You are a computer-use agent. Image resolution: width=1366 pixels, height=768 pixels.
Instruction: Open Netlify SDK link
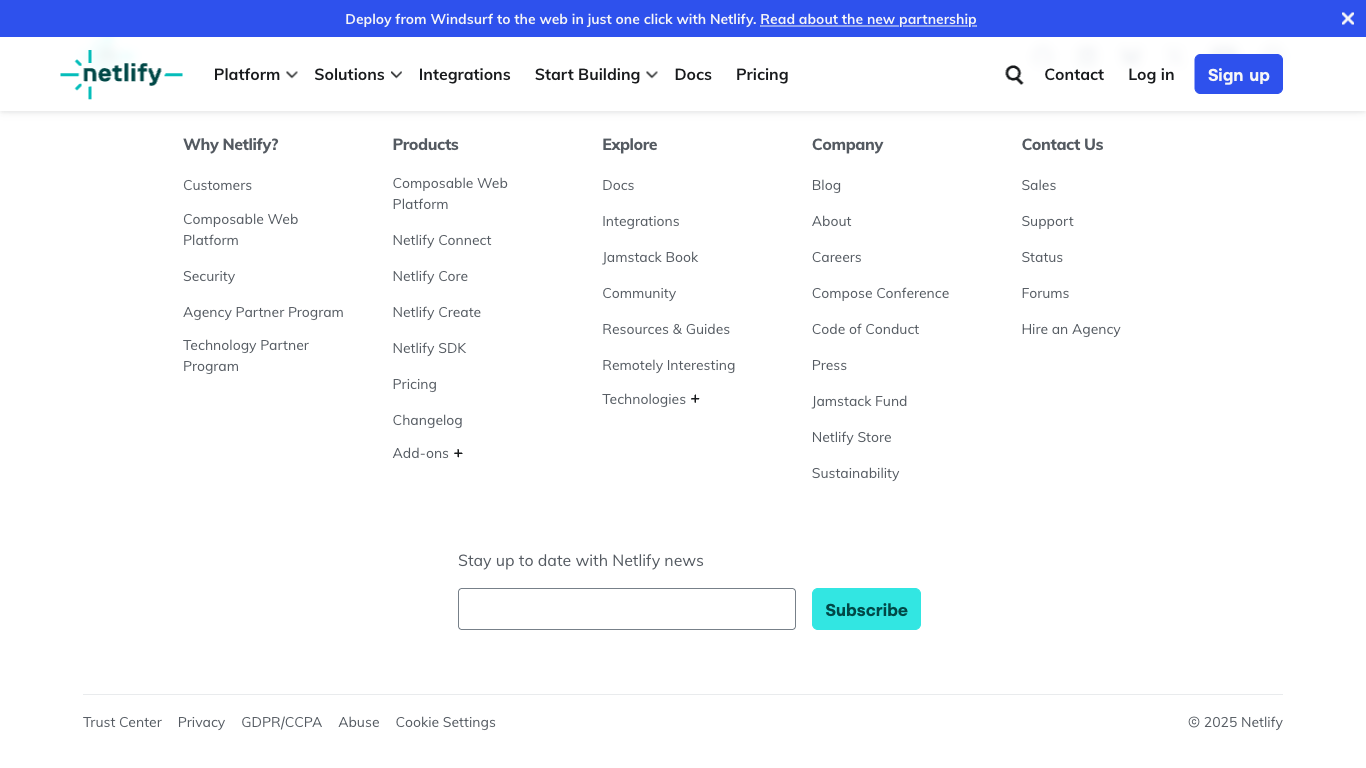point(429,348)
